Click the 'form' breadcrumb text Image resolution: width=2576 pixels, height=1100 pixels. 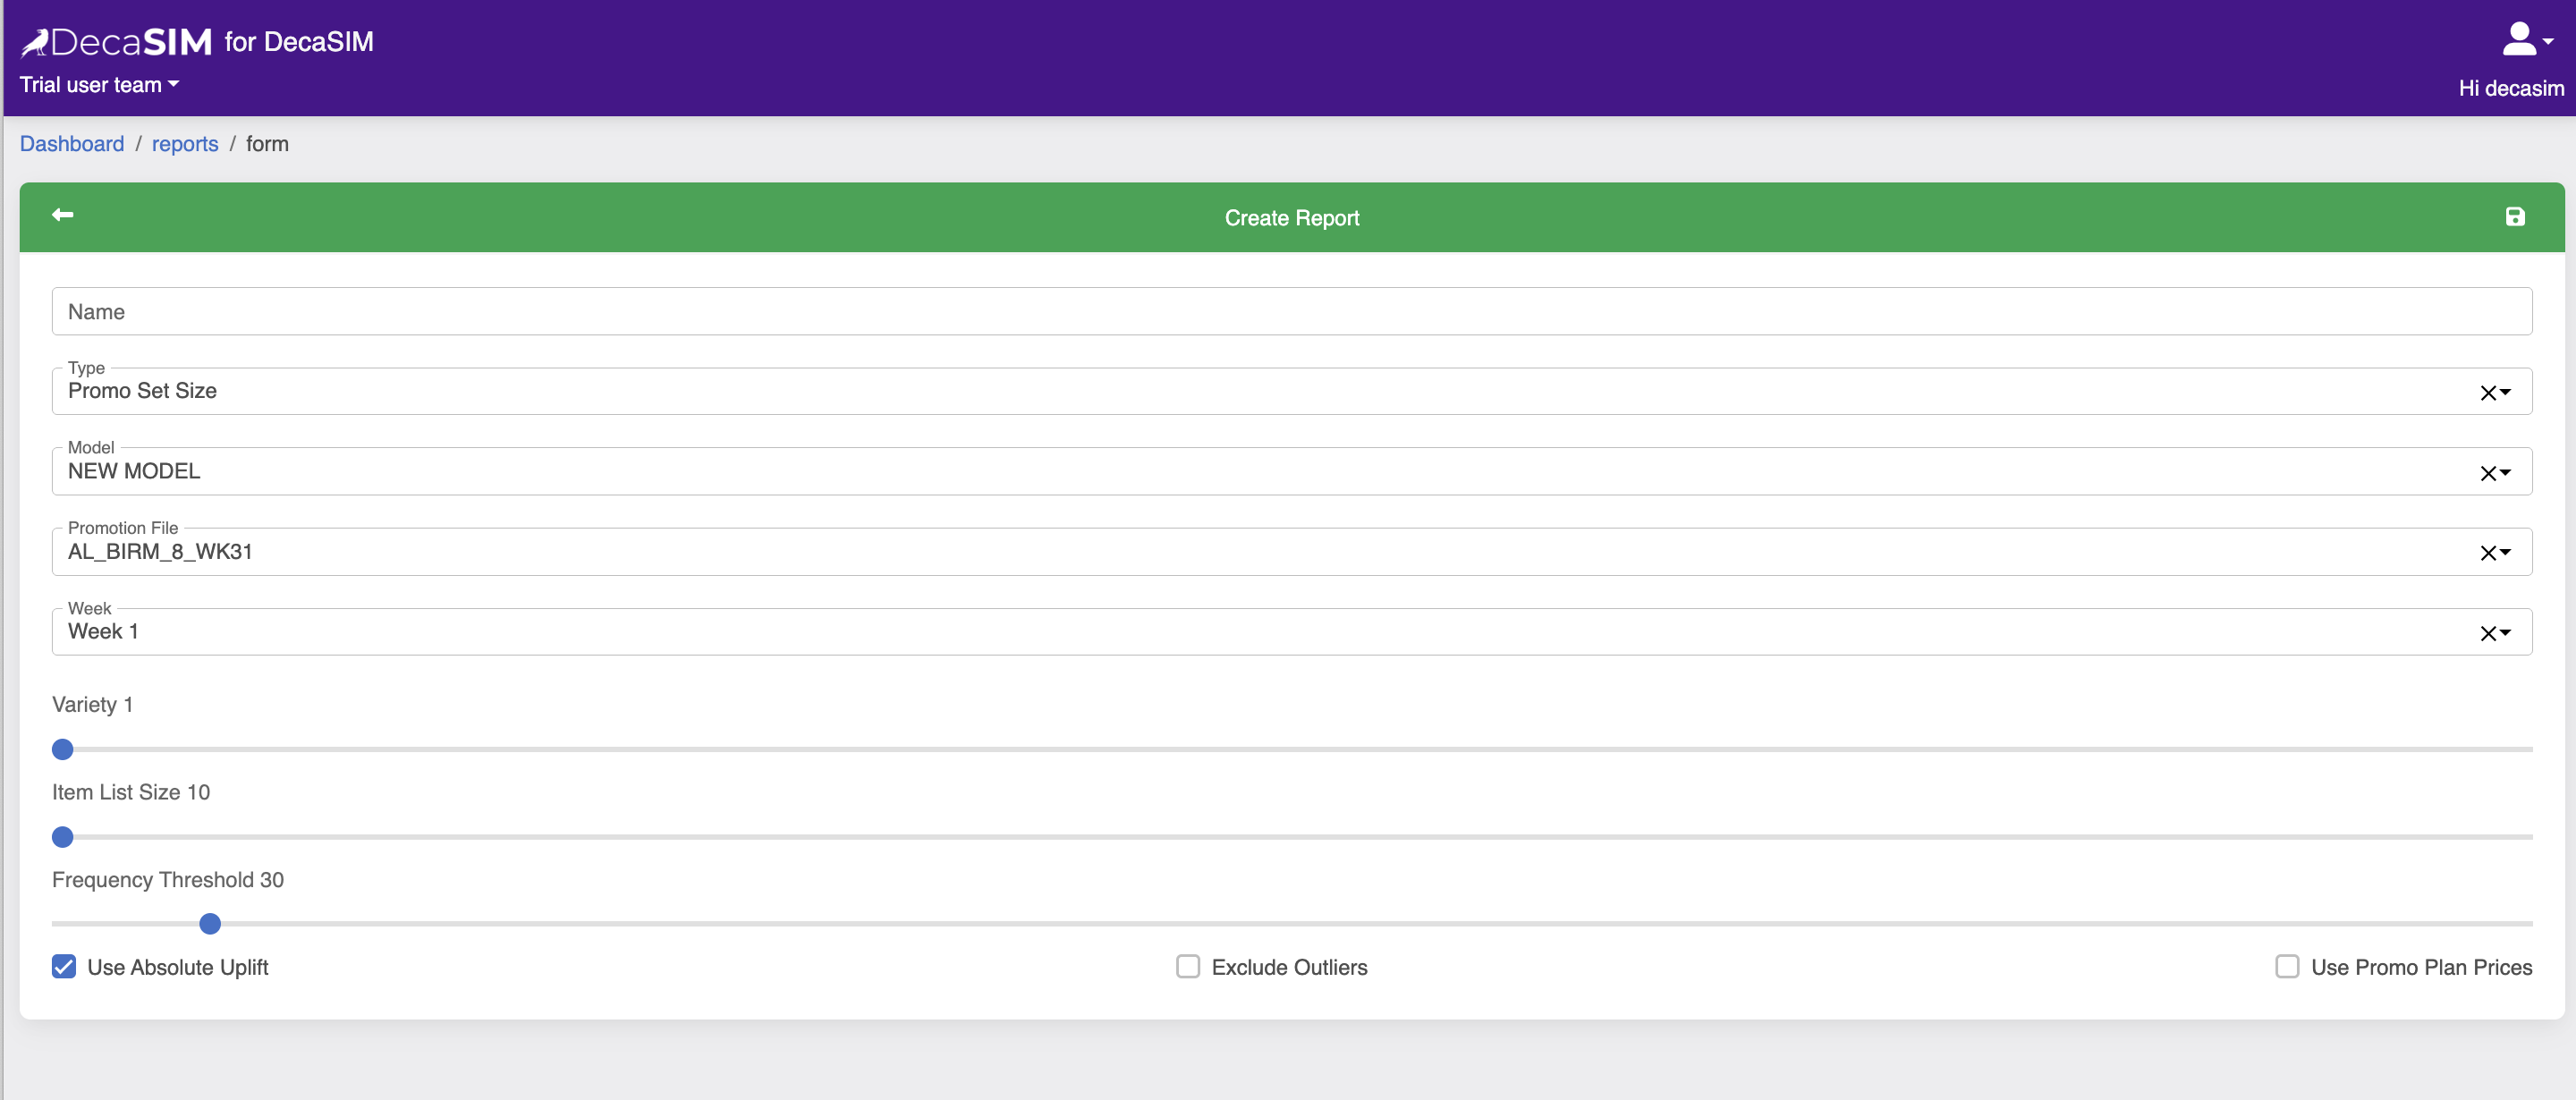pyautogui.click(x=267, y=144)
